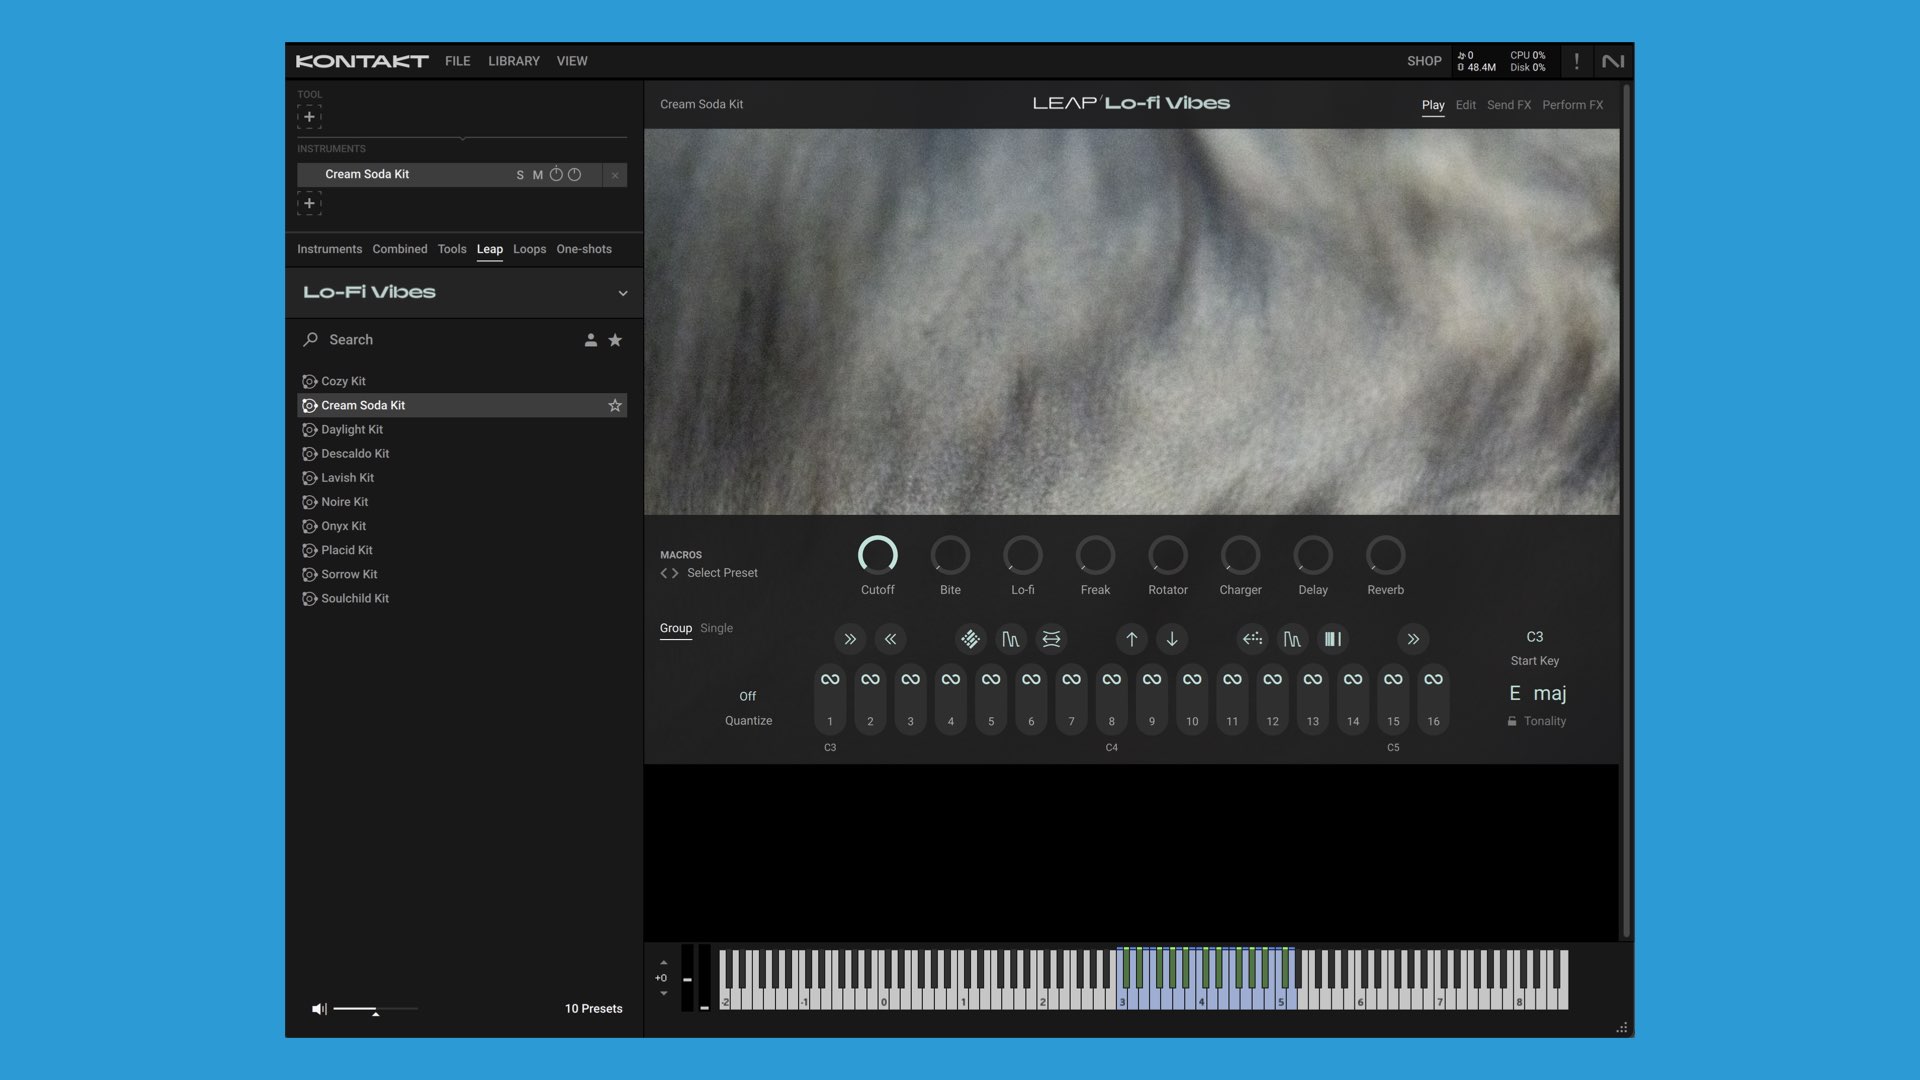The height and width of the screenshot is (1080, 1920).
Task: Open the SHOP link
Action: (1424, 61)
